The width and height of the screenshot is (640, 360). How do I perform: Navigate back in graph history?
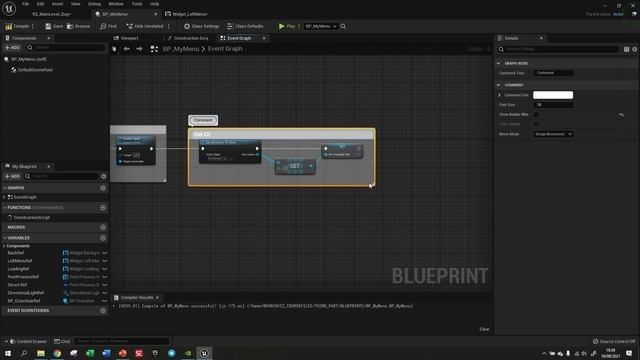127,49
